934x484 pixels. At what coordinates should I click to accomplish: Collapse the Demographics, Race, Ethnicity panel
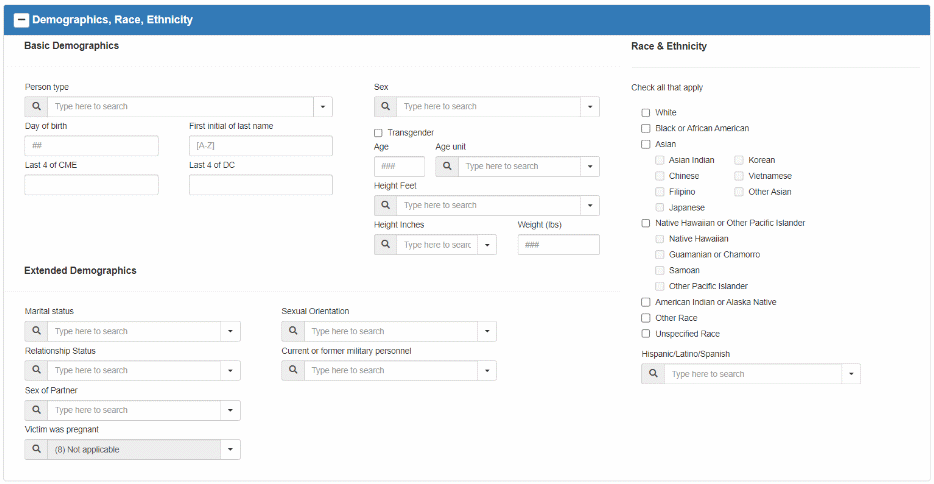[21, 19]
